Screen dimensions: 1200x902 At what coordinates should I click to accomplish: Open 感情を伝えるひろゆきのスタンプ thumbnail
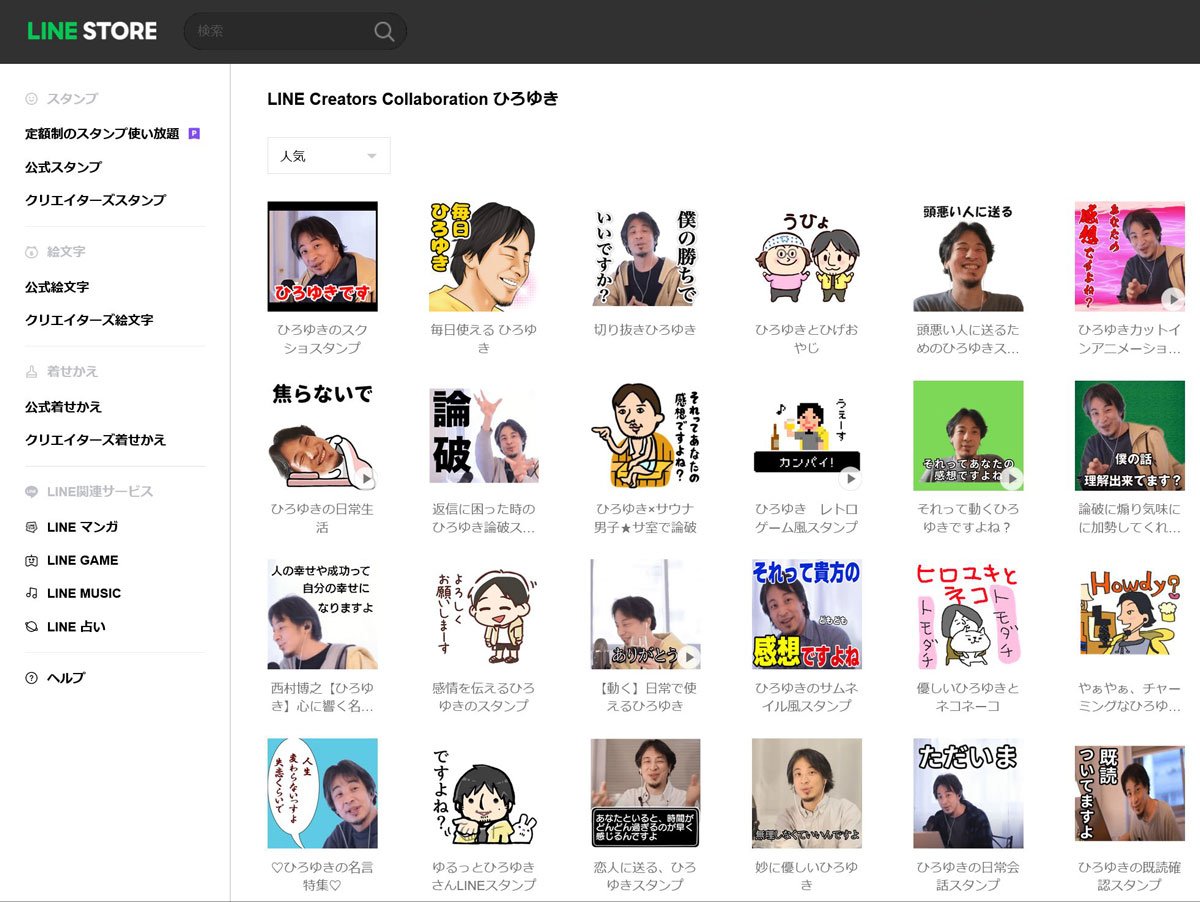coord(484,614)
